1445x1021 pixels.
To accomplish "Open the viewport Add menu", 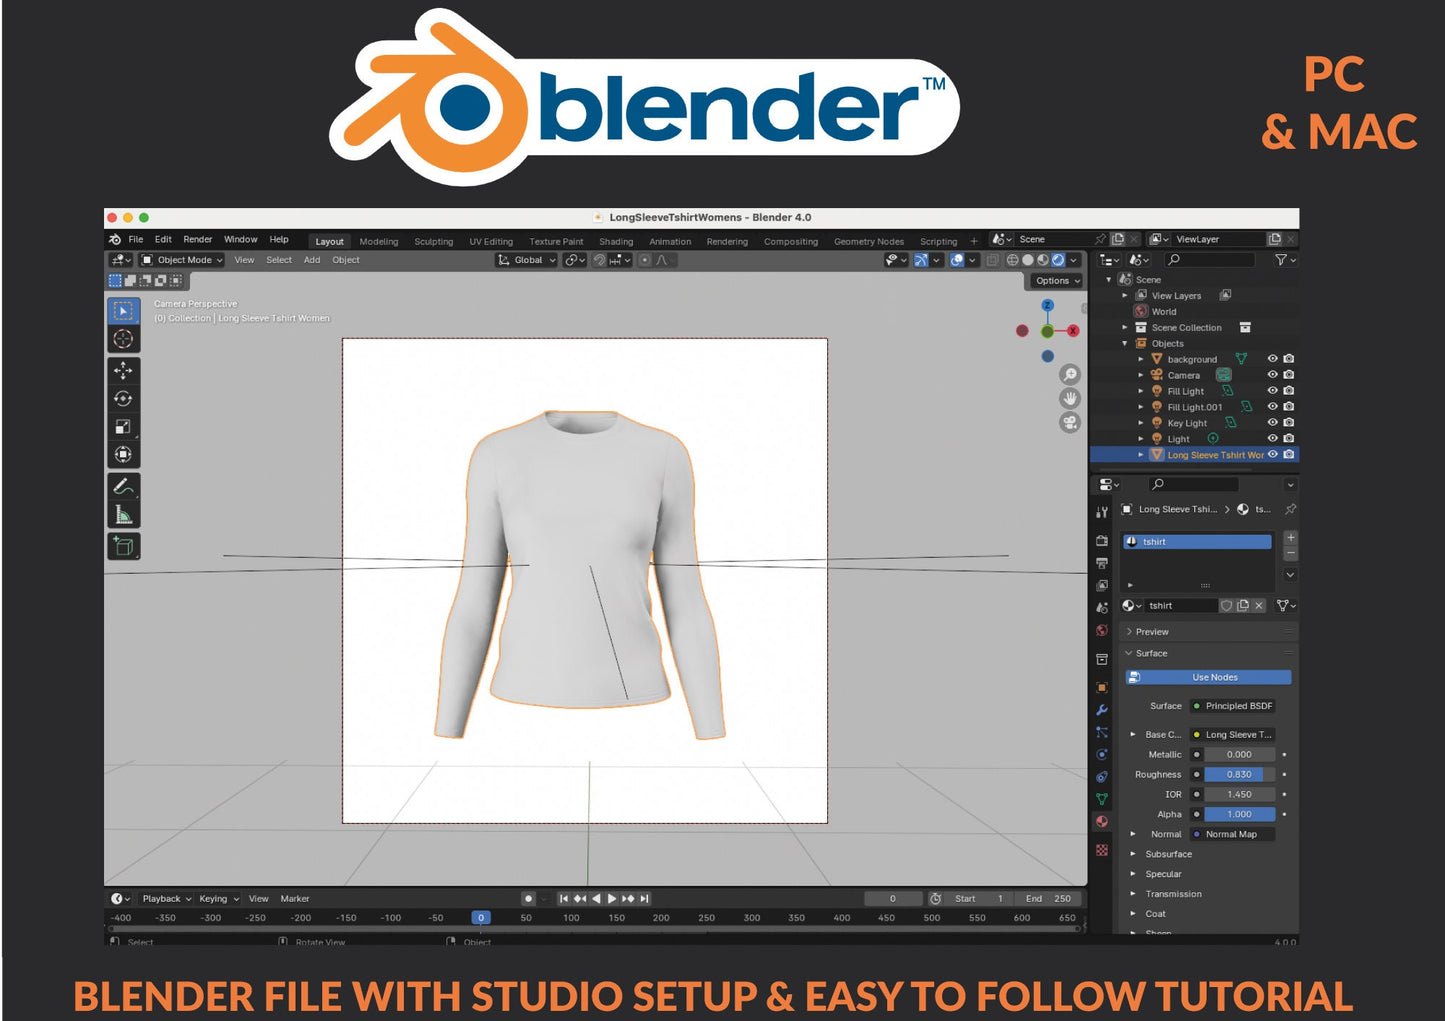I will click(x=312, y=260).
